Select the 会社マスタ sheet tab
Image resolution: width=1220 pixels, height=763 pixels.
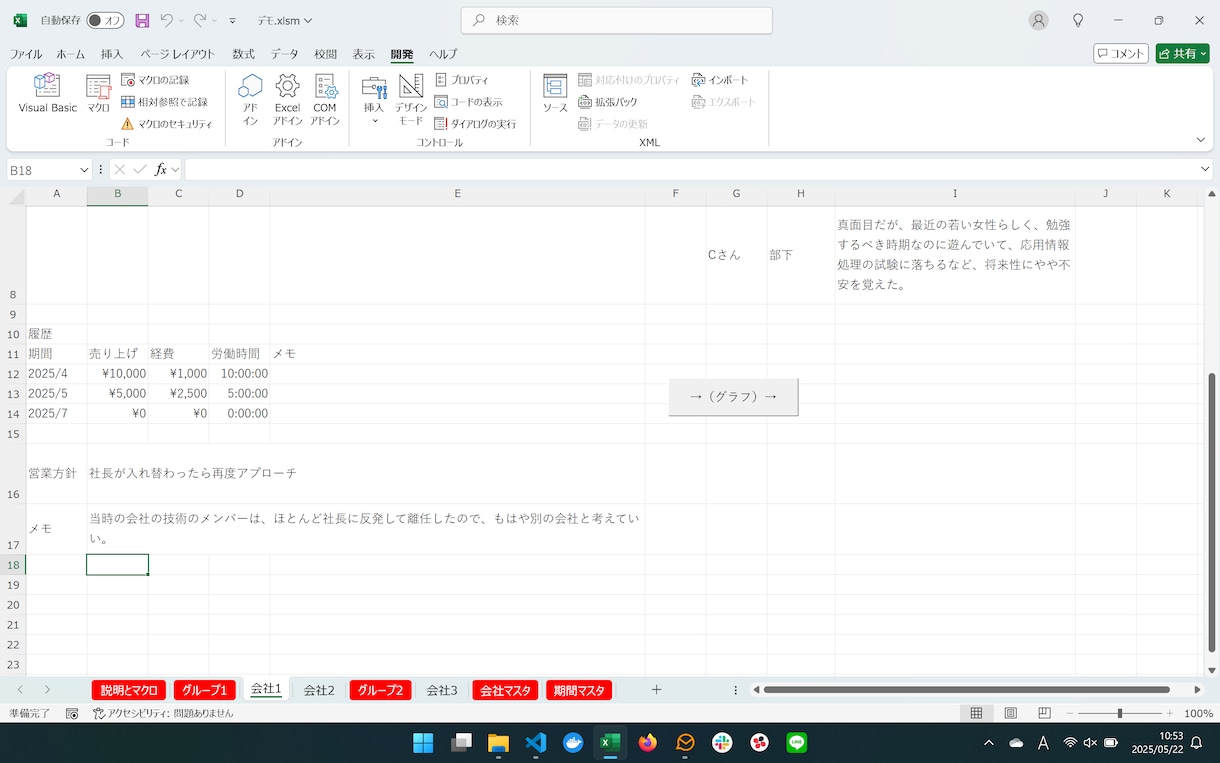tap(505, 690)
